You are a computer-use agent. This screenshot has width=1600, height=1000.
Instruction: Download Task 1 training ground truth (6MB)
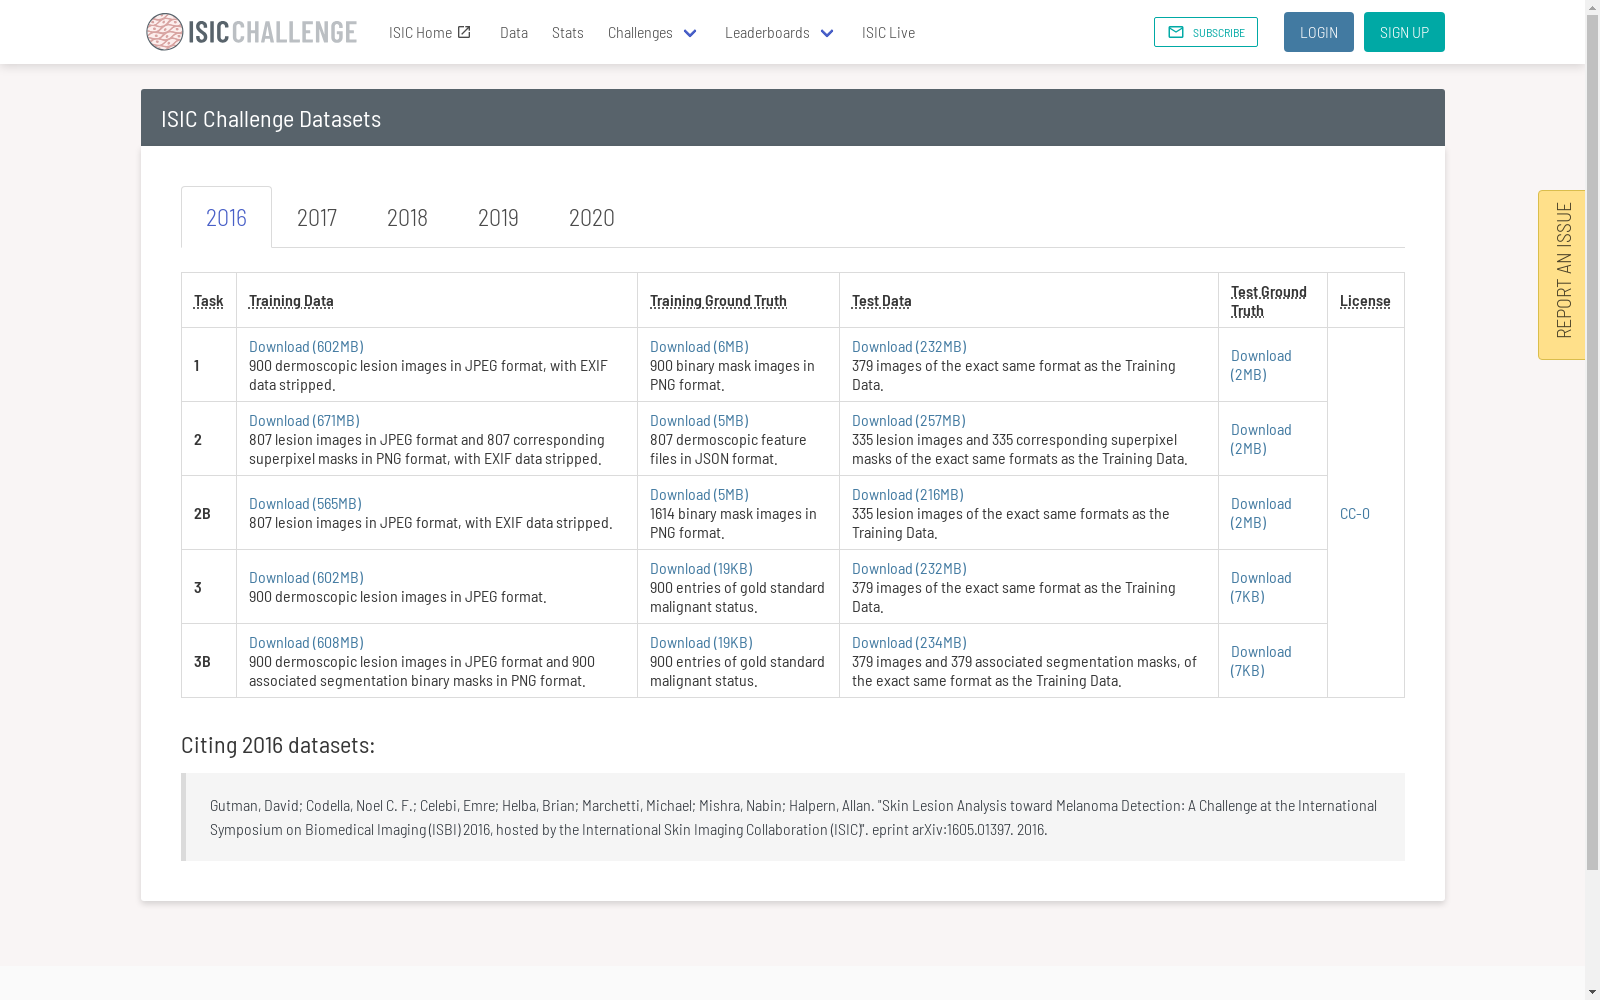click(699, 346)
